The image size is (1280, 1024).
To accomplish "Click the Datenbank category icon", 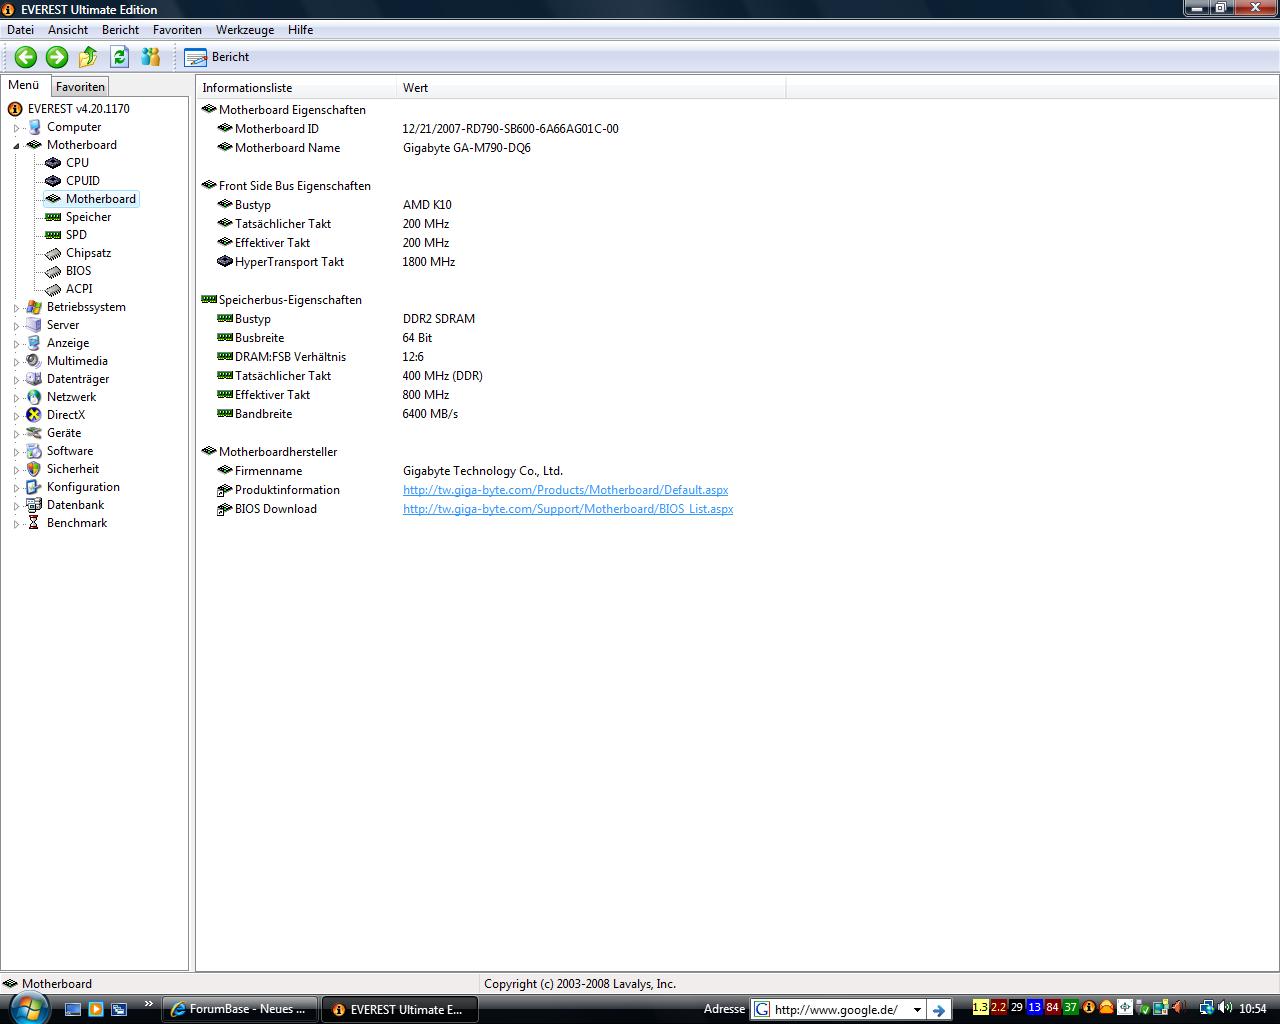I will [34, 505].
